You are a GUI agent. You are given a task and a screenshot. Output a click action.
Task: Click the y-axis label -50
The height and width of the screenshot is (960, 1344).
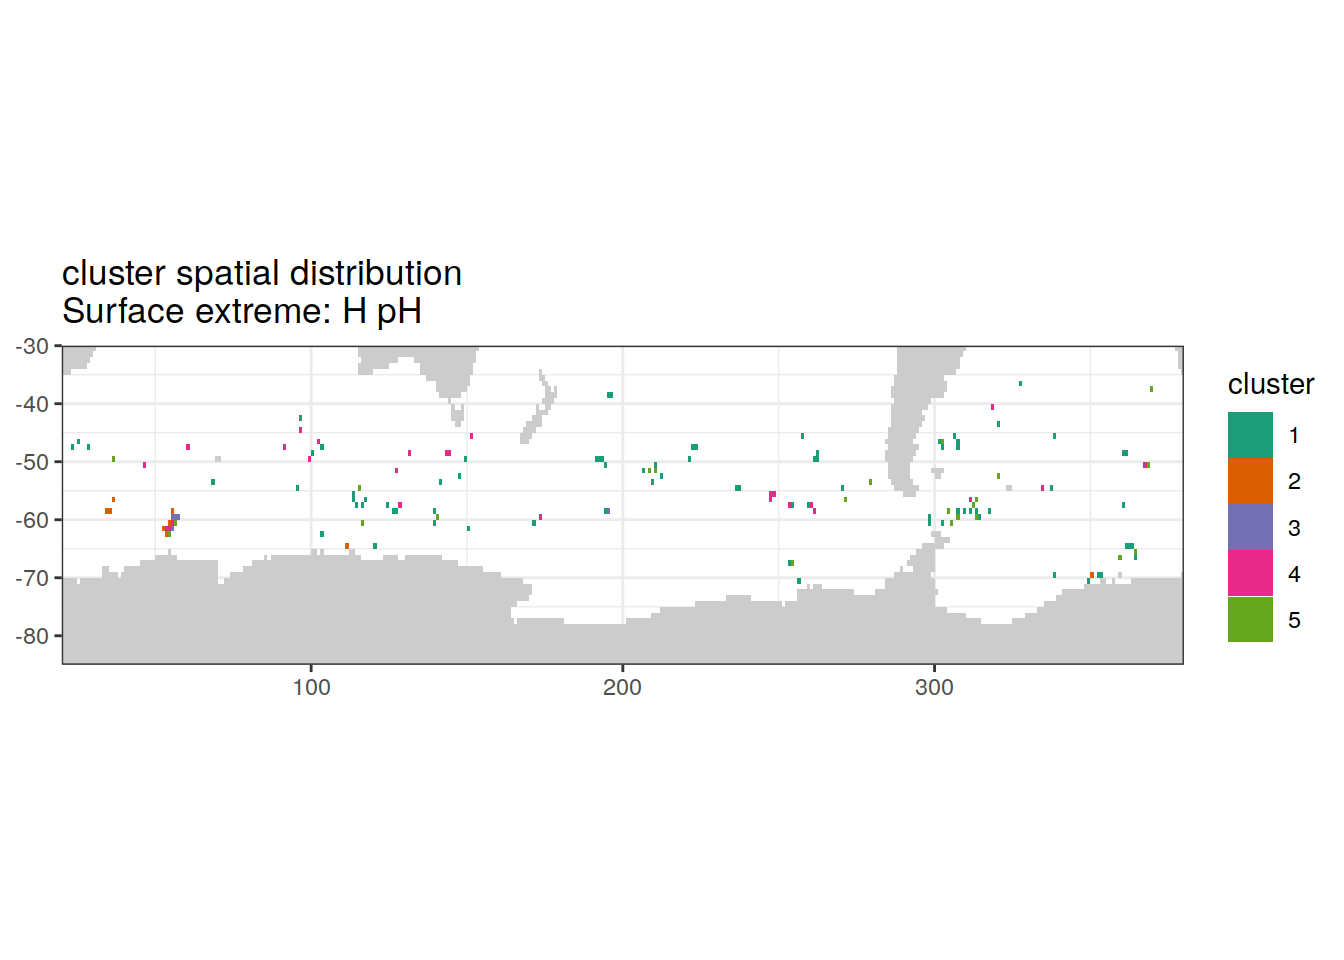pos(32,462)
